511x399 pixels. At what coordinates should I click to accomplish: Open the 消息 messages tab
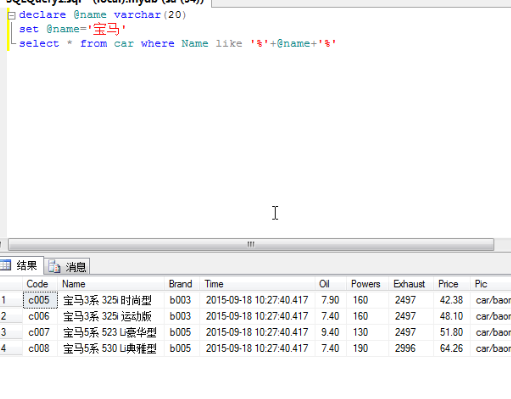tap(67, 267)
